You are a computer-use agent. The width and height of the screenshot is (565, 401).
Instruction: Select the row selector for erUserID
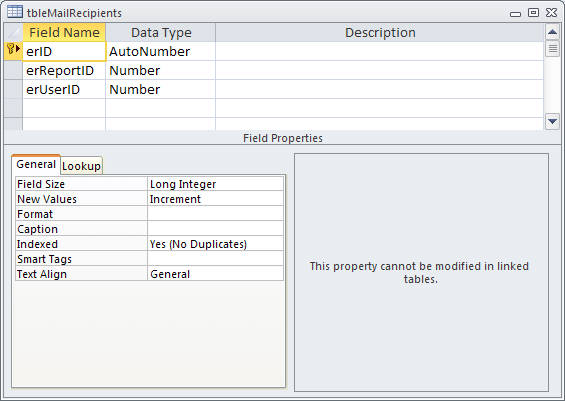pyautogui.click(x=13, y=89)
